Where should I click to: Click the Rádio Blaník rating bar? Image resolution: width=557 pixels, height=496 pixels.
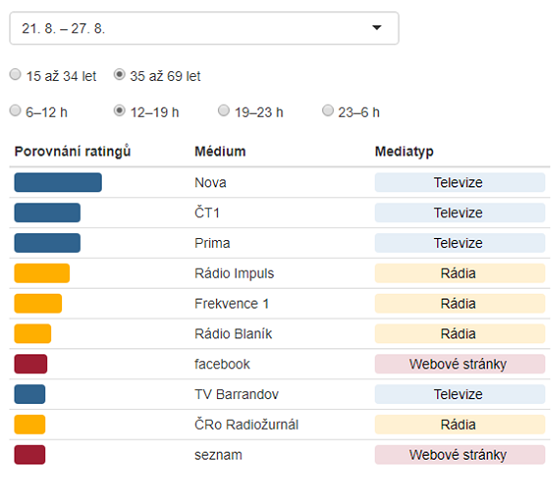point(33,334)
